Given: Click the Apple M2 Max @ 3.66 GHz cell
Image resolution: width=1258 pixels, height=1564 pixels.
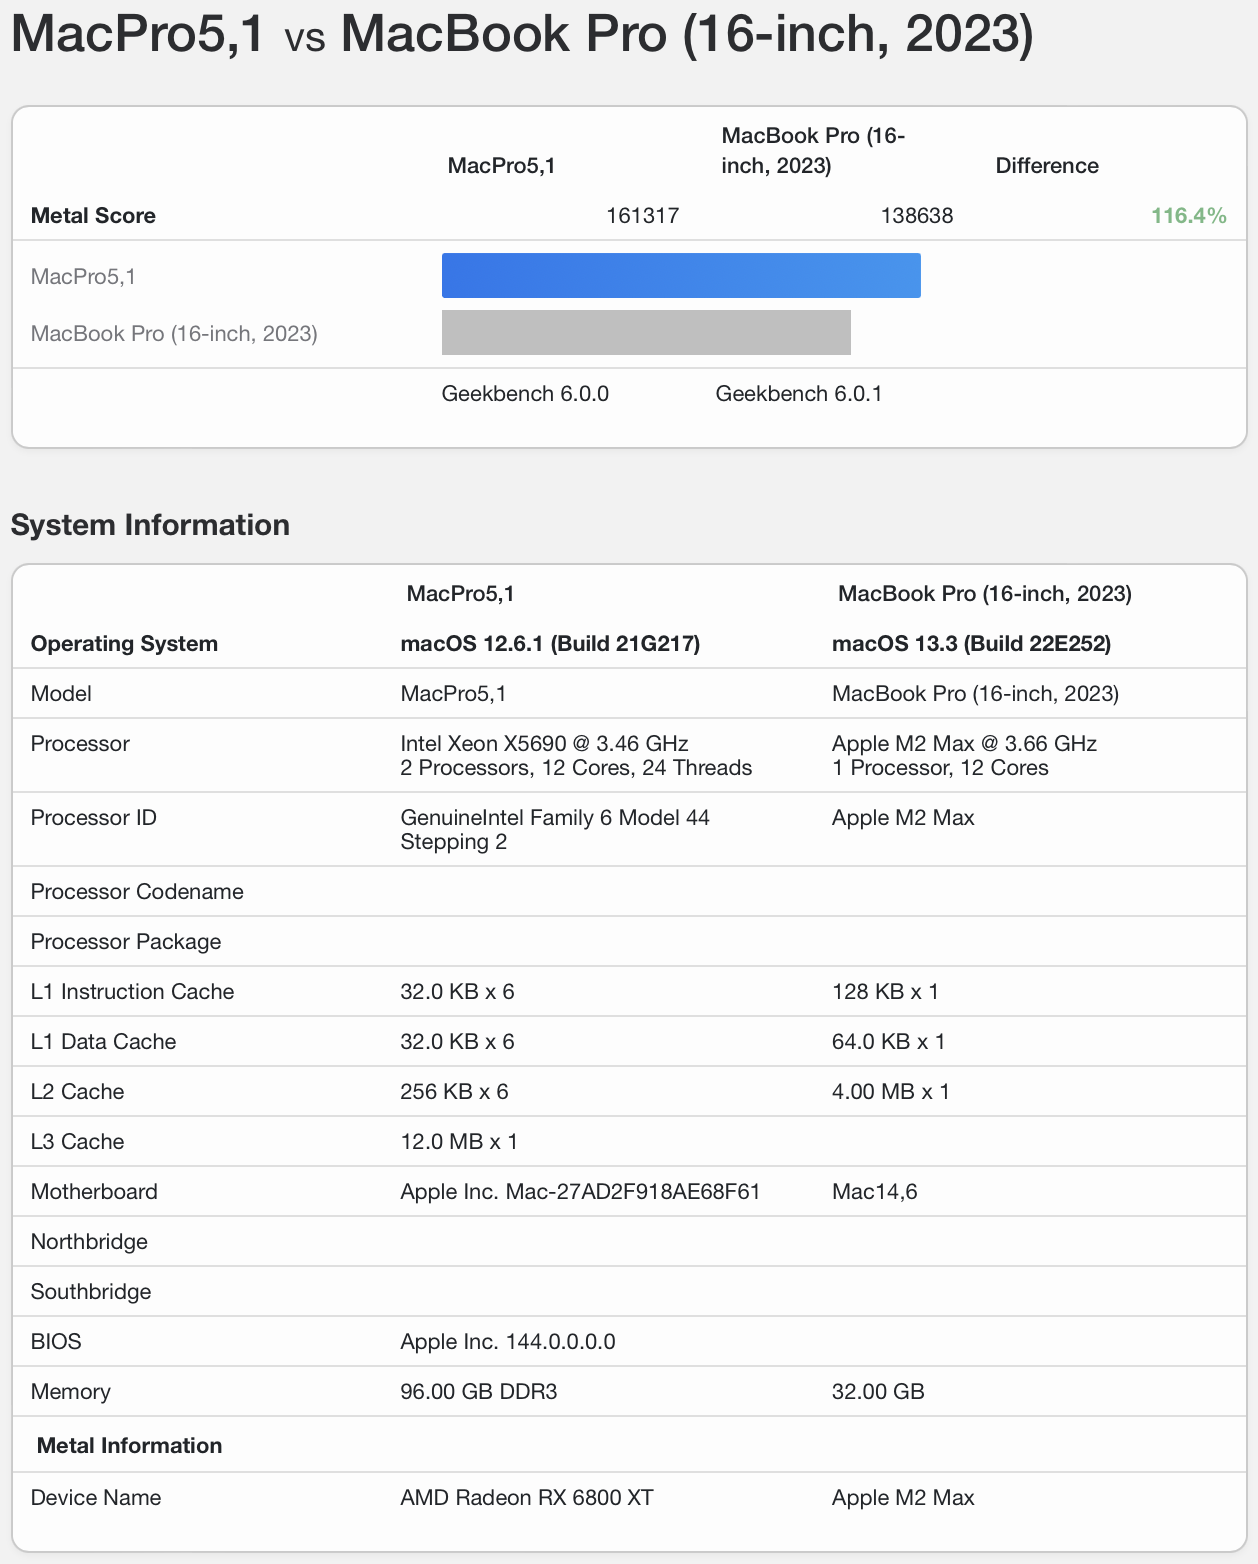Looking at the screenshot, I should pos(964,756).
